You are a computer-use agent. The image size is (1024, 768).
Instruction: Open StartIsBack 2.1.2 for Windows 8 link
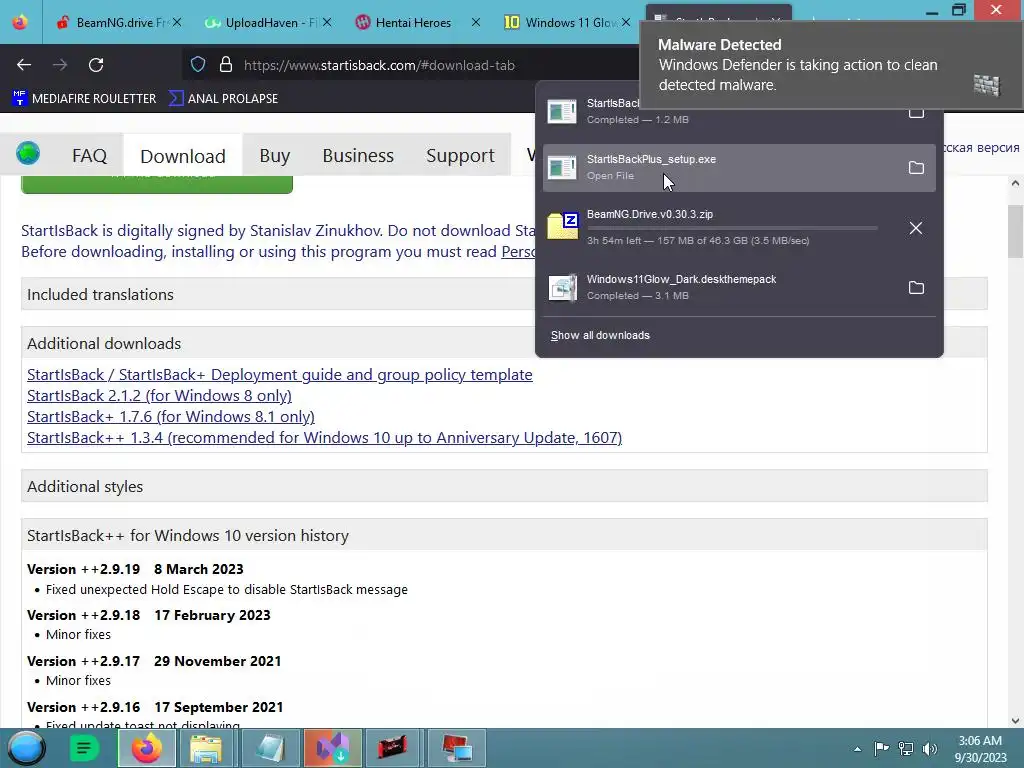tap(159, 396)
